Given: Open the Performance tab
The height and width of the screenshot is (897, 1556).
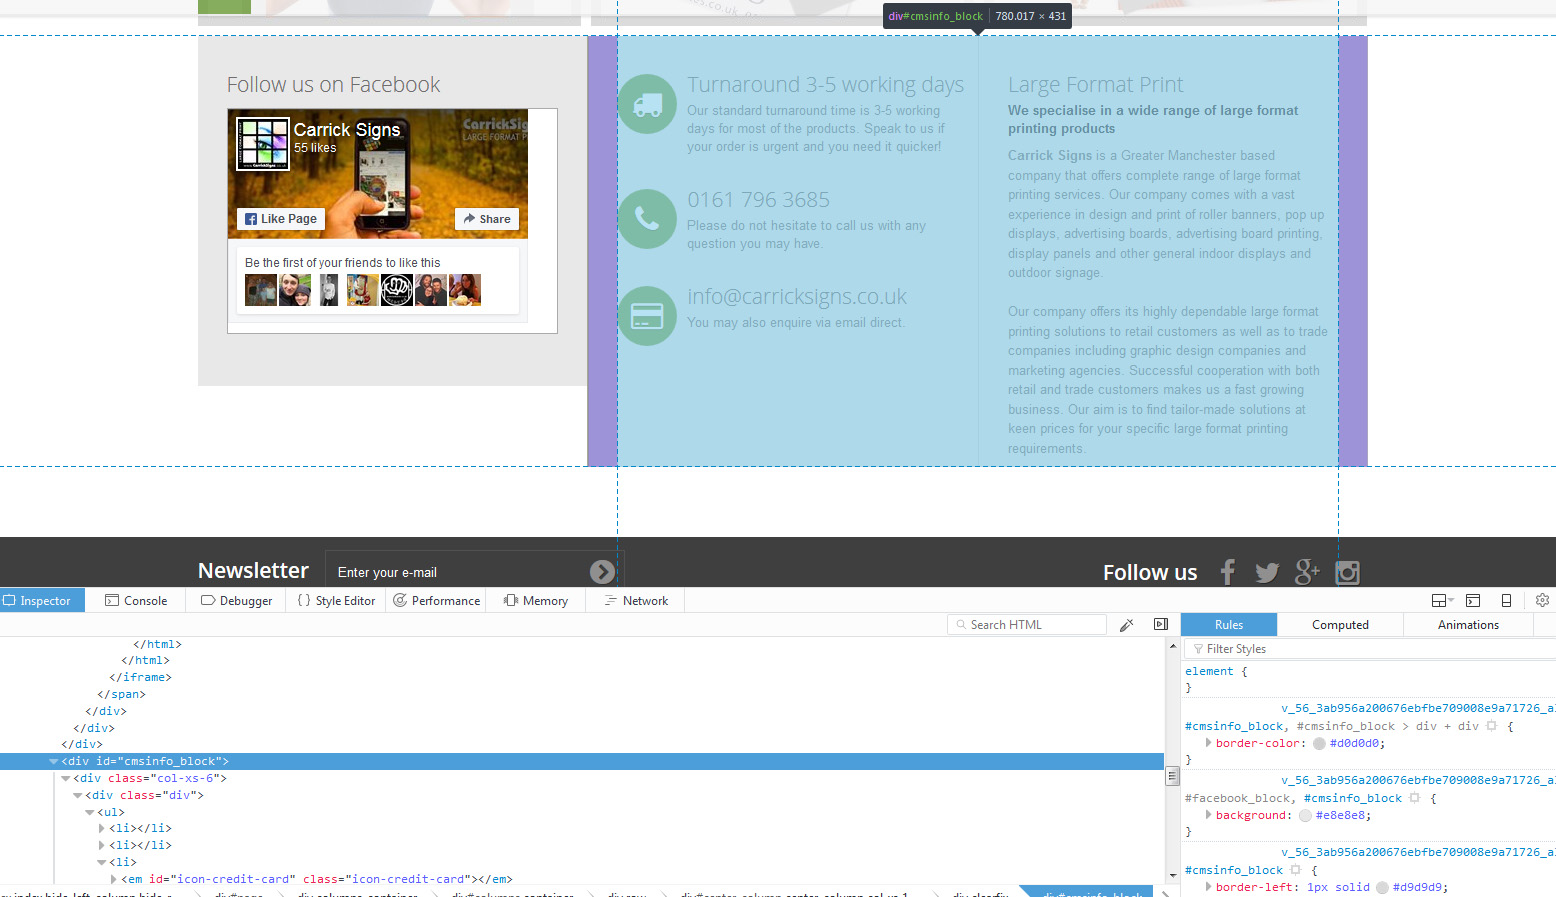Looking at the screenshot, I should click(436, 600).
